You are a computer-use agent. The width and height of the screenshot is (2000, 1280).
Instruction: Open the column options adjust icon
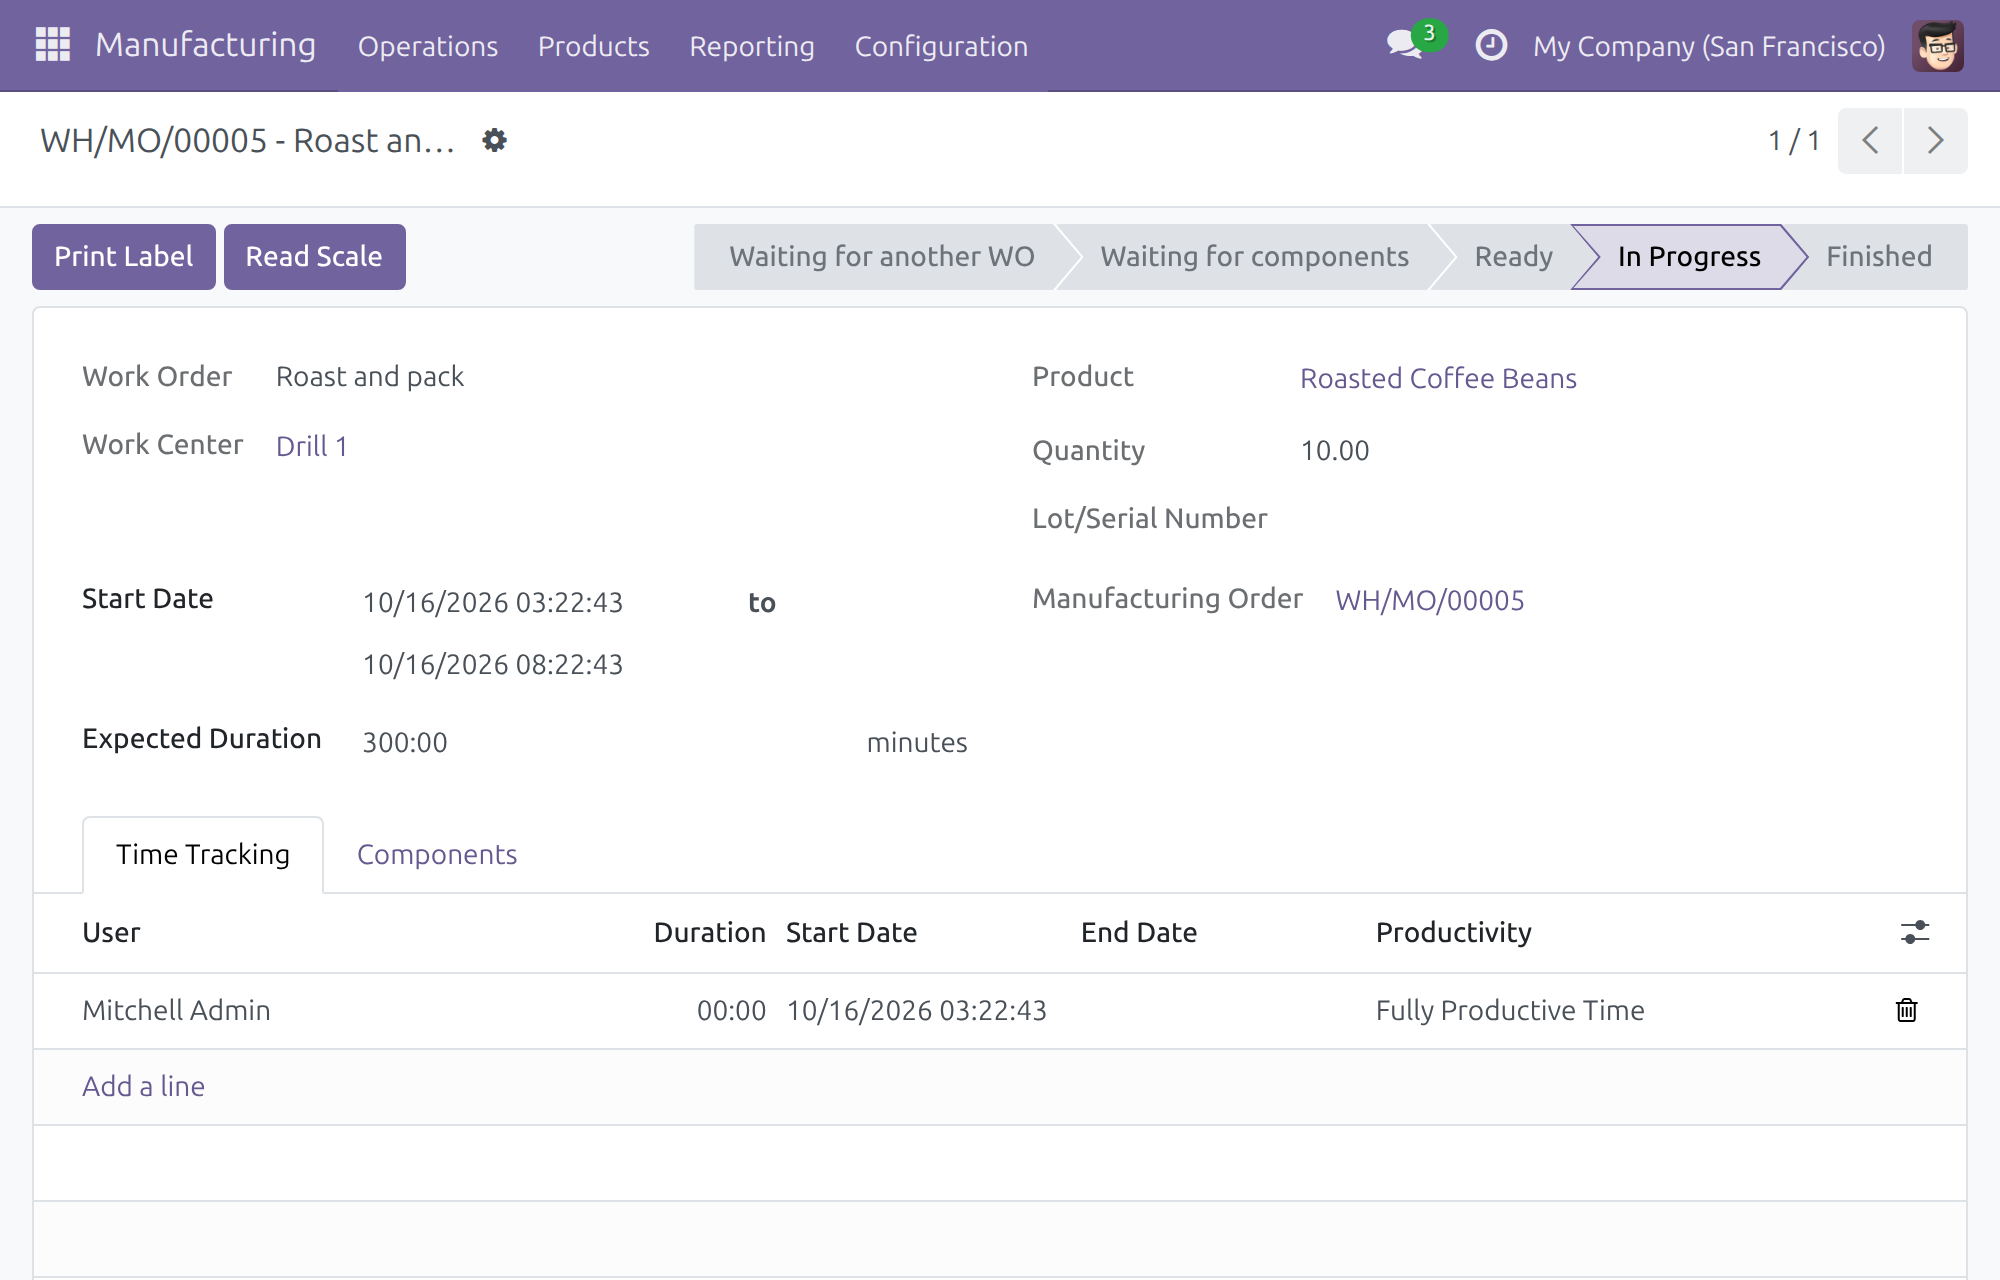1915,932
